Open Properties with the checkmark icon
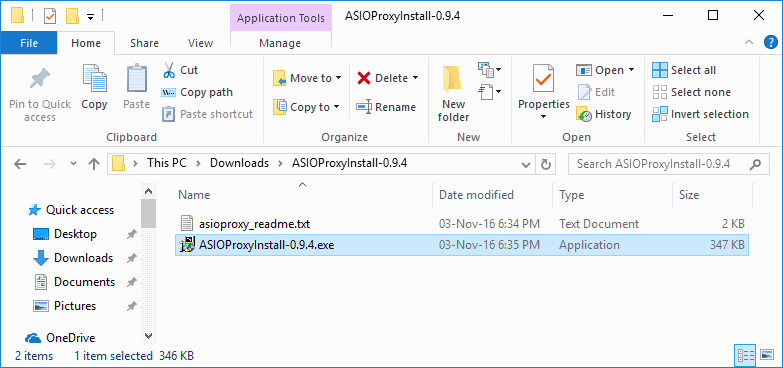The image size is (783, 368). pos(543,79)
